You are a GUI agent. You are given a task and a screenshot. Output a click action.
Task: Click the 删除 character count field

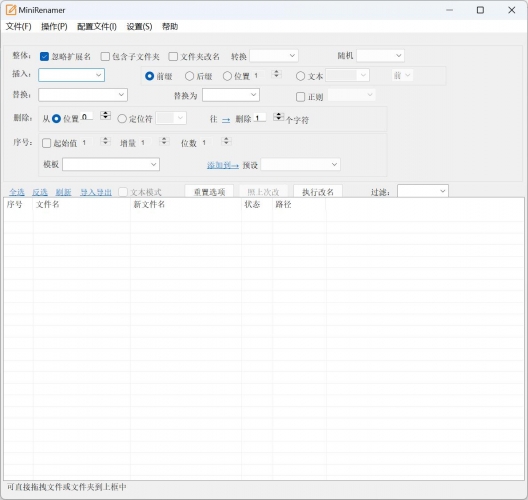260,118
